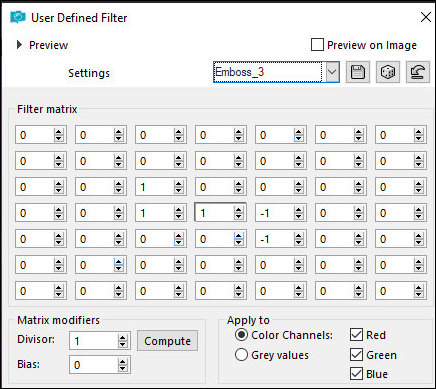Viewport: 436px width, 389px height.
Task: Click the randomize parameters dice icon
Action: tap(388, 72)
